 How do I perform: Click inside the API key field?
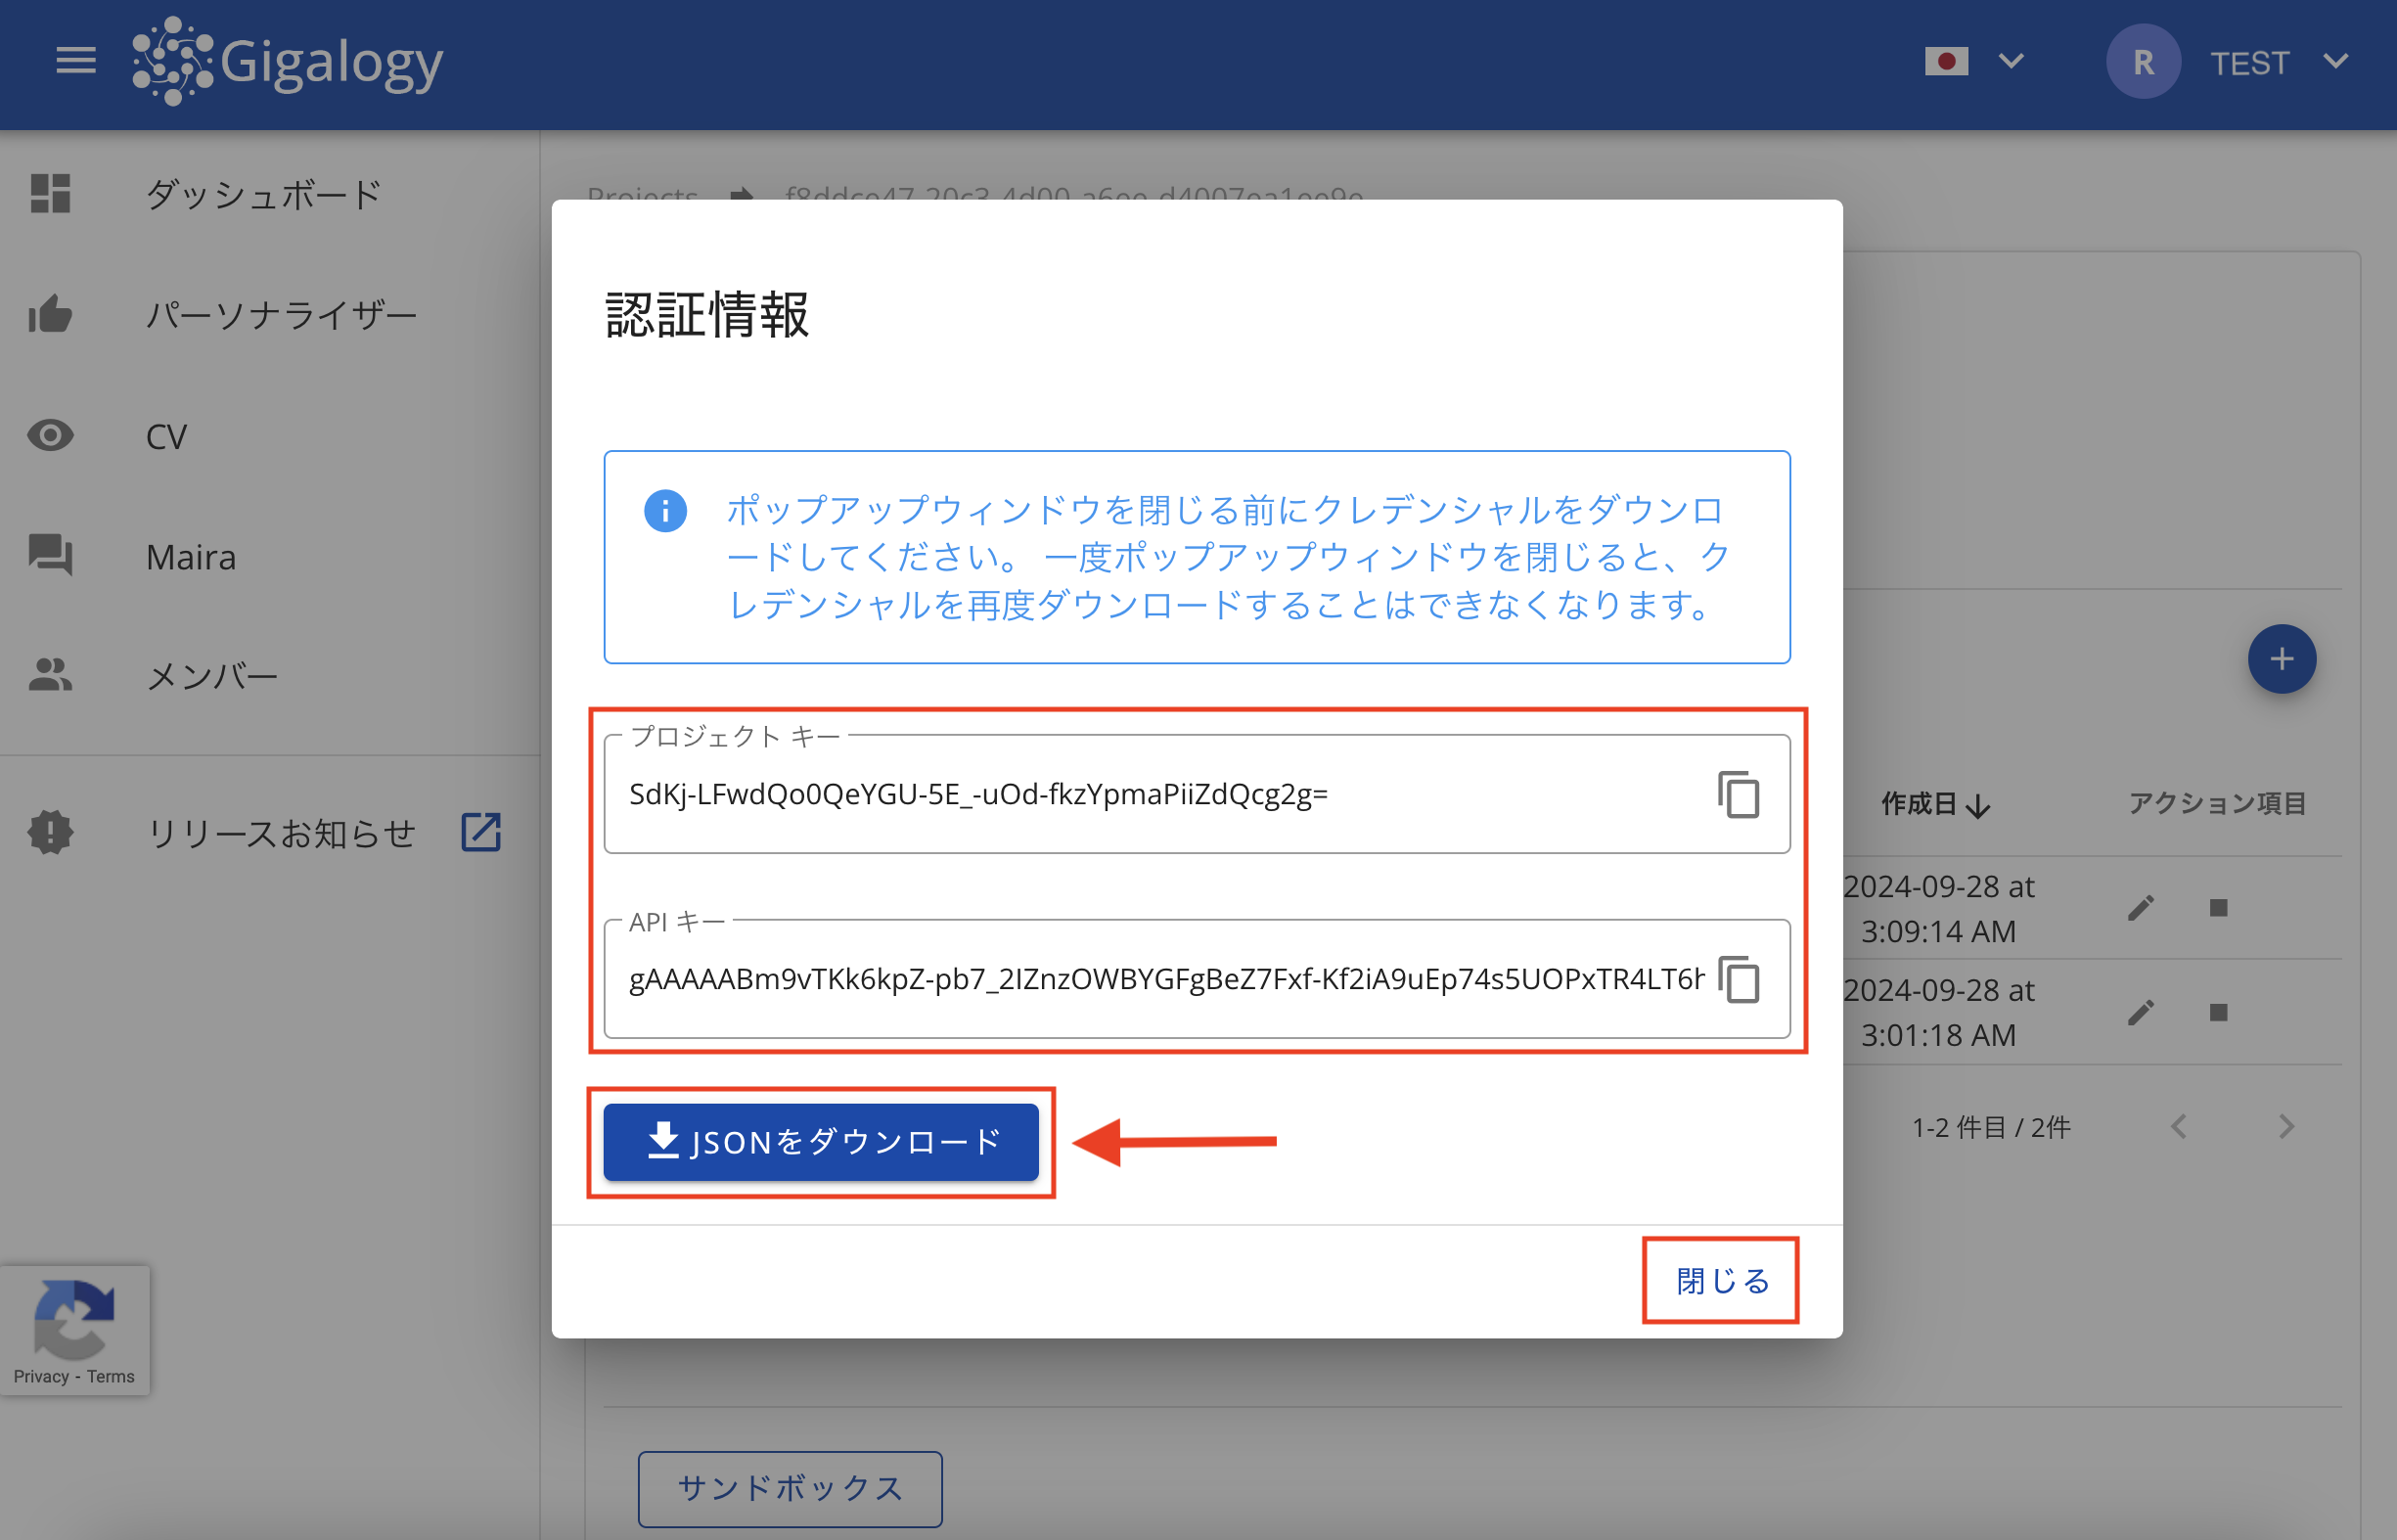pyautogui.click(x=1150, y=980)
